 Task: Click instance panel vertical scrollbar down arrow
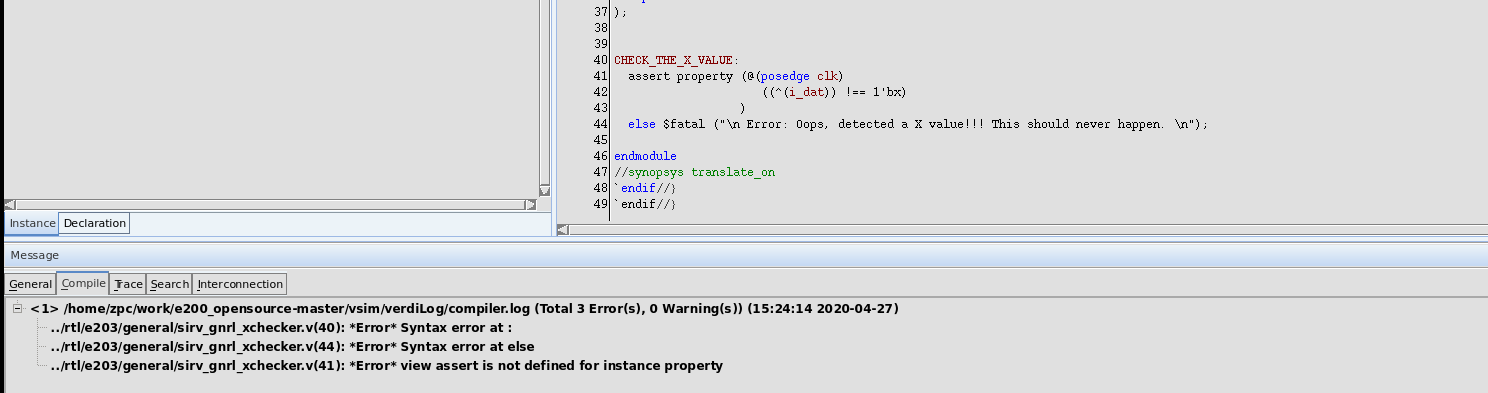coord(544,190)
